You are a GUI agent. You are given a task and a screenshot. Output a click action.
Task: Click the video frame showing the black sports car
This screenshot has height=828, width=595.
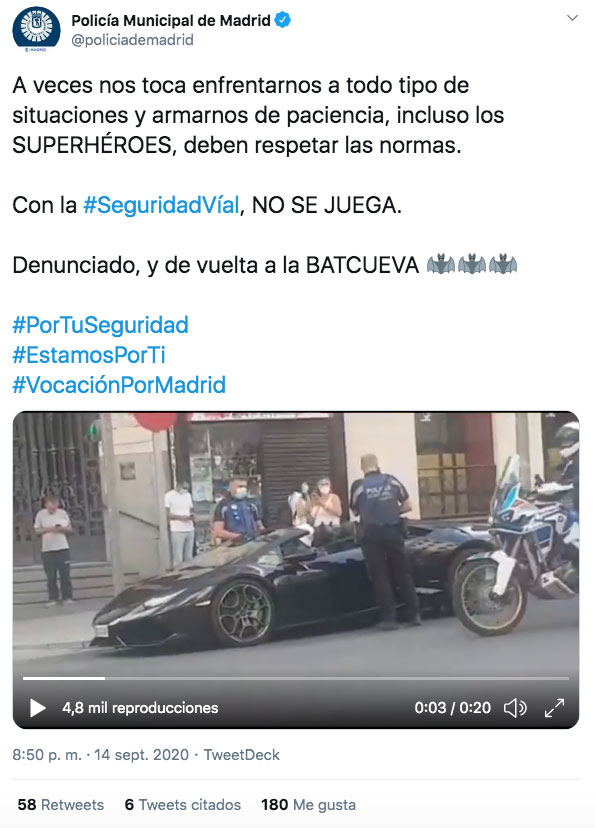[x=296, y=544]
